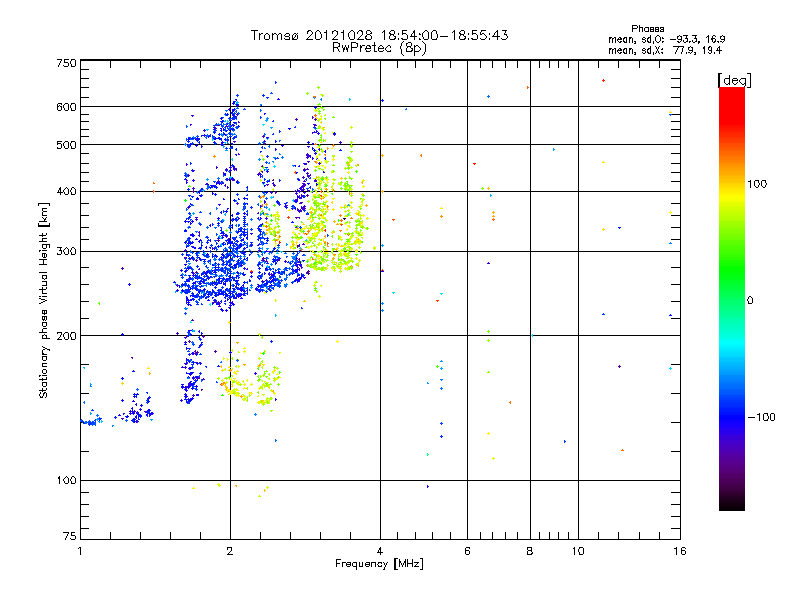Viewport: 800px width, 600px height.
Task: Click the '400' height axis tick label
Action: tap(67, 191)
